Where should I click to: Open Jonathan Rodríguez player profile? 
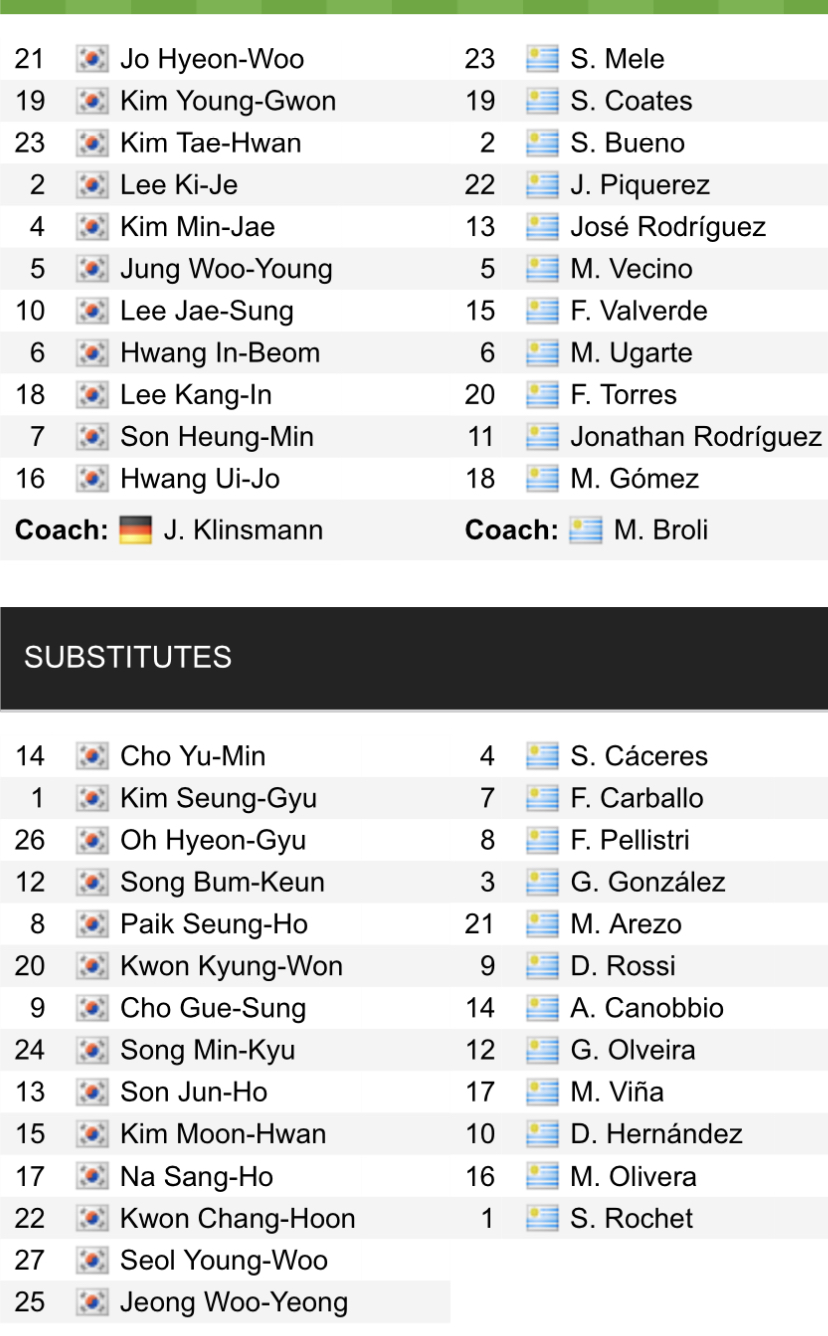click(696, 437)
